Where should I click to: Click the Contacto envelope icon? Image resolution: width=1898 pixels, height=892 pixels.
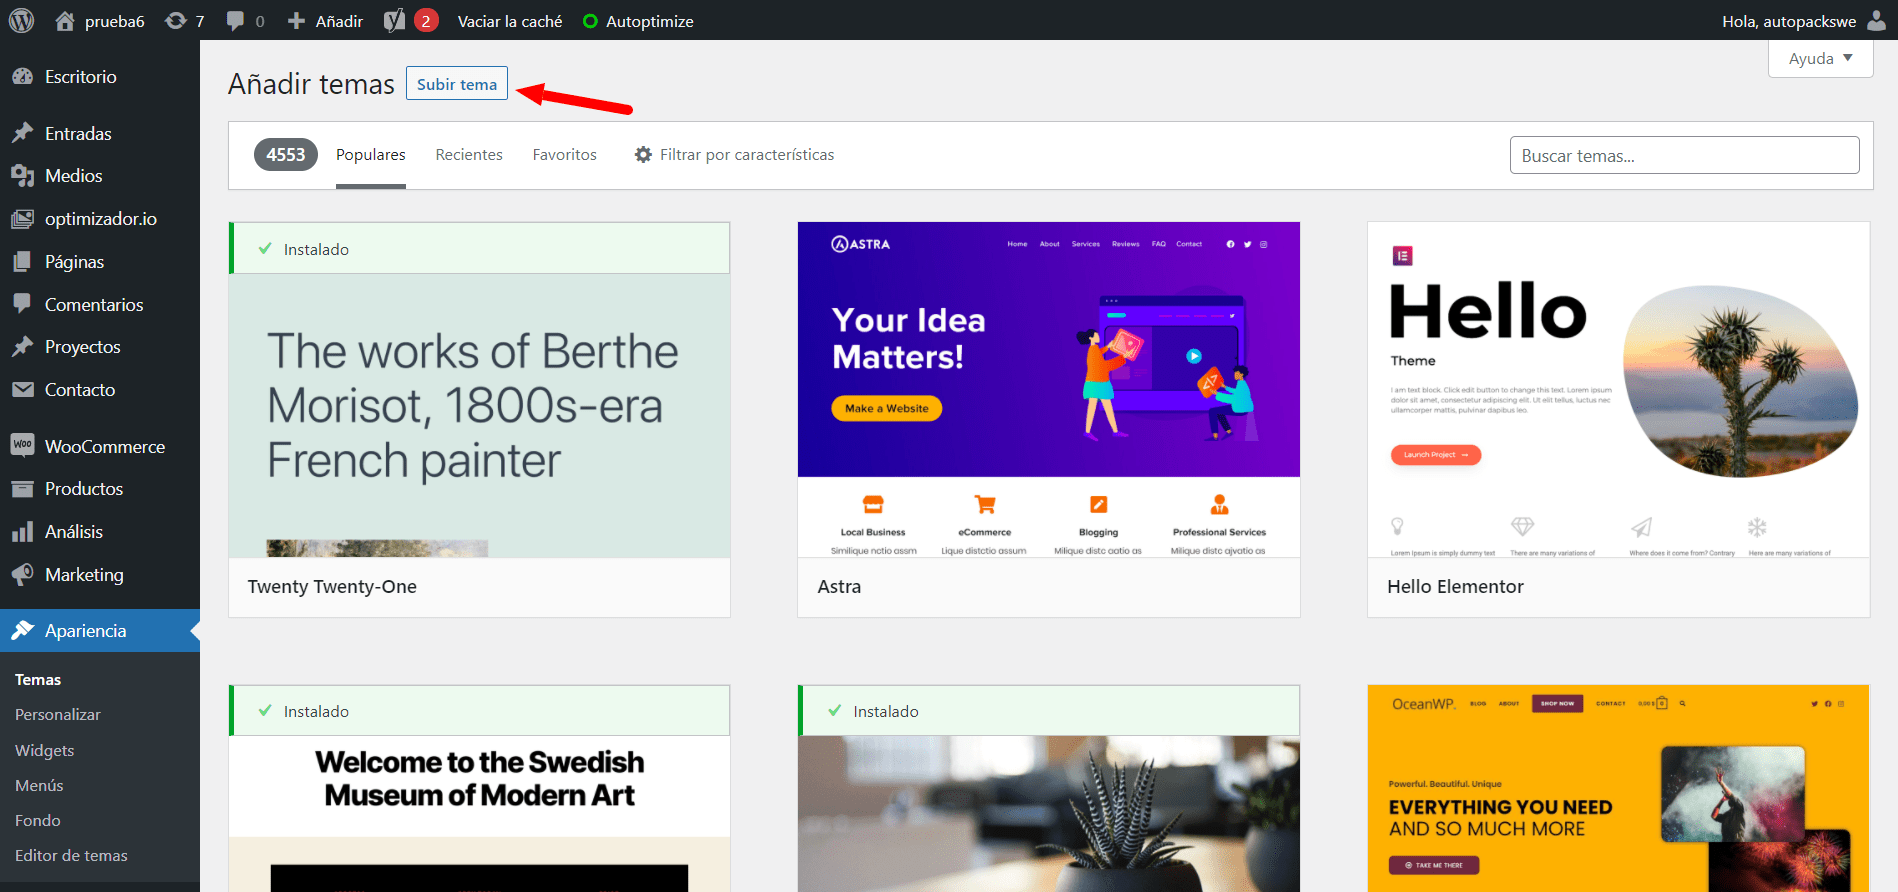(22, 389)
